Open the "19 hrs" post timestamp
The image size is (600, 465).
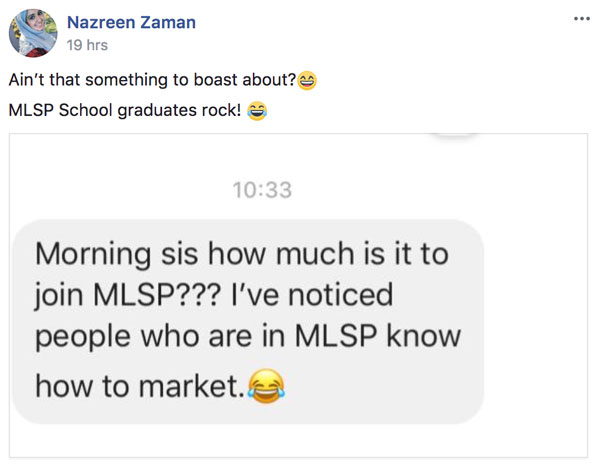(x=87, y=45)
